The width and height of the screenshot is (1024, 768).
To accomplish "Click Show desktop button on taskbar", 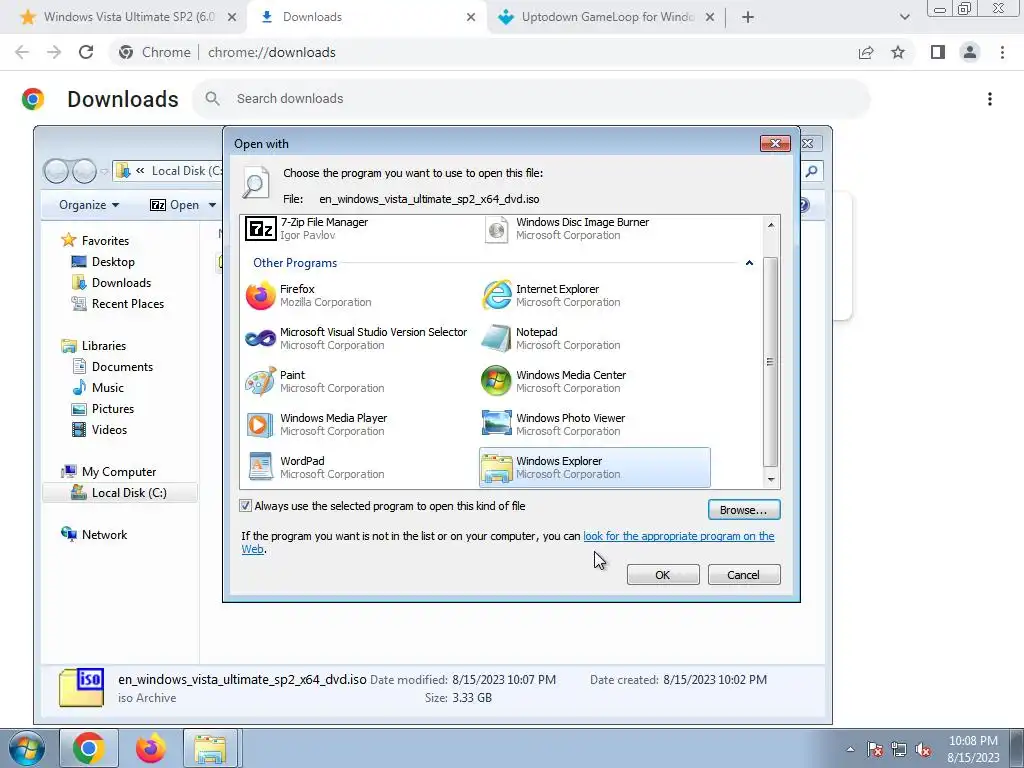I will point(1017,748).
